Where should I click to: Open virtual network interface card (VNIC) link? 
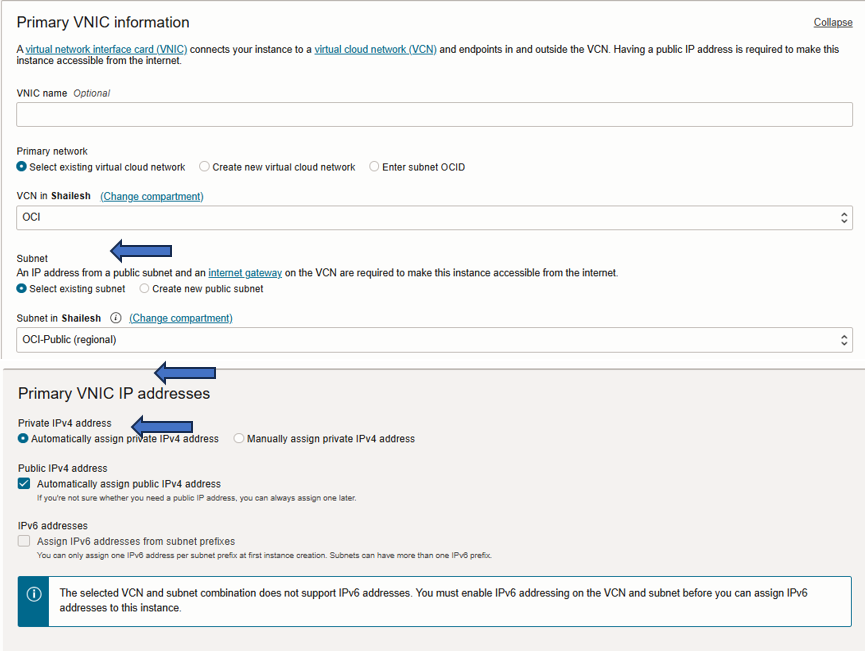[107, 49]
